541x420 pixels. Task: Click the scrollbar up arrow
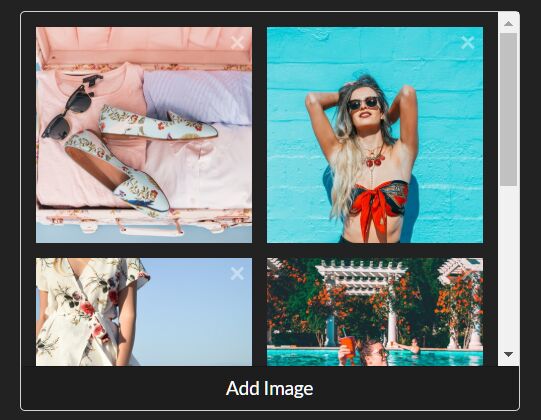[508, 23]
